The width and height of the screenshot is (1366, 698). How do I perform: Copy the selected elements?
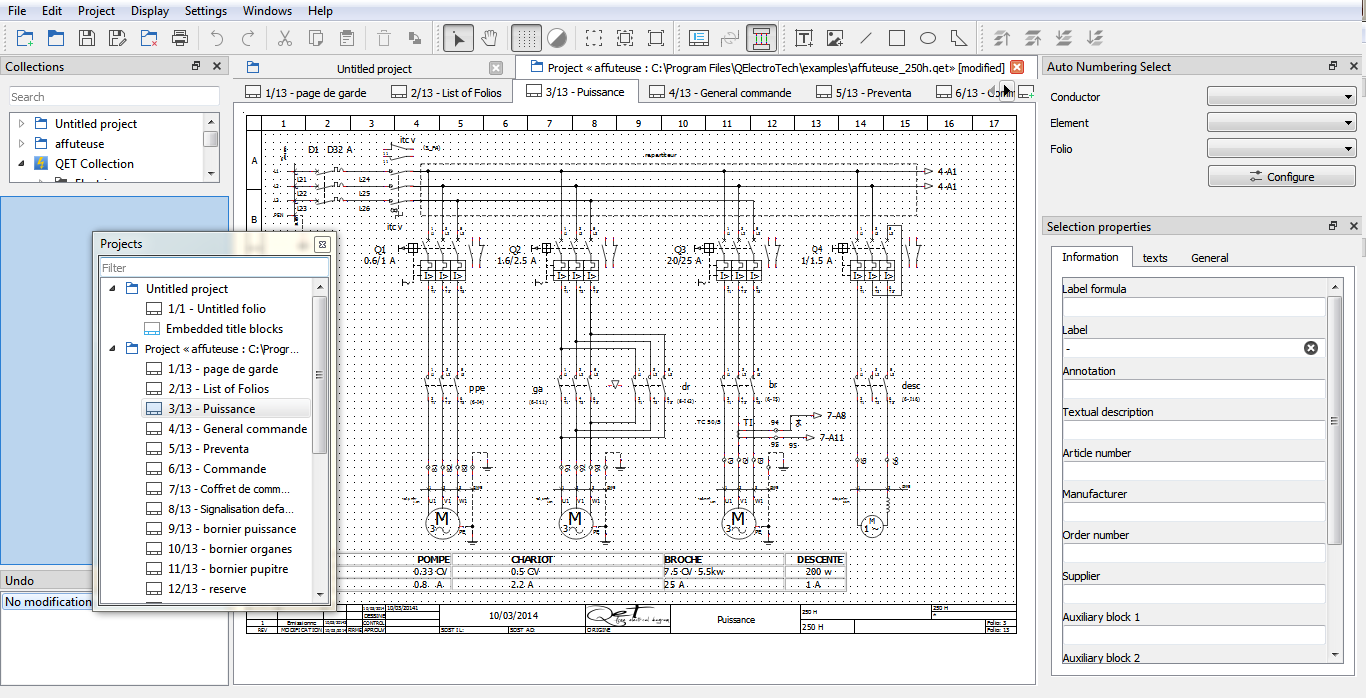[x=316, y=39]
